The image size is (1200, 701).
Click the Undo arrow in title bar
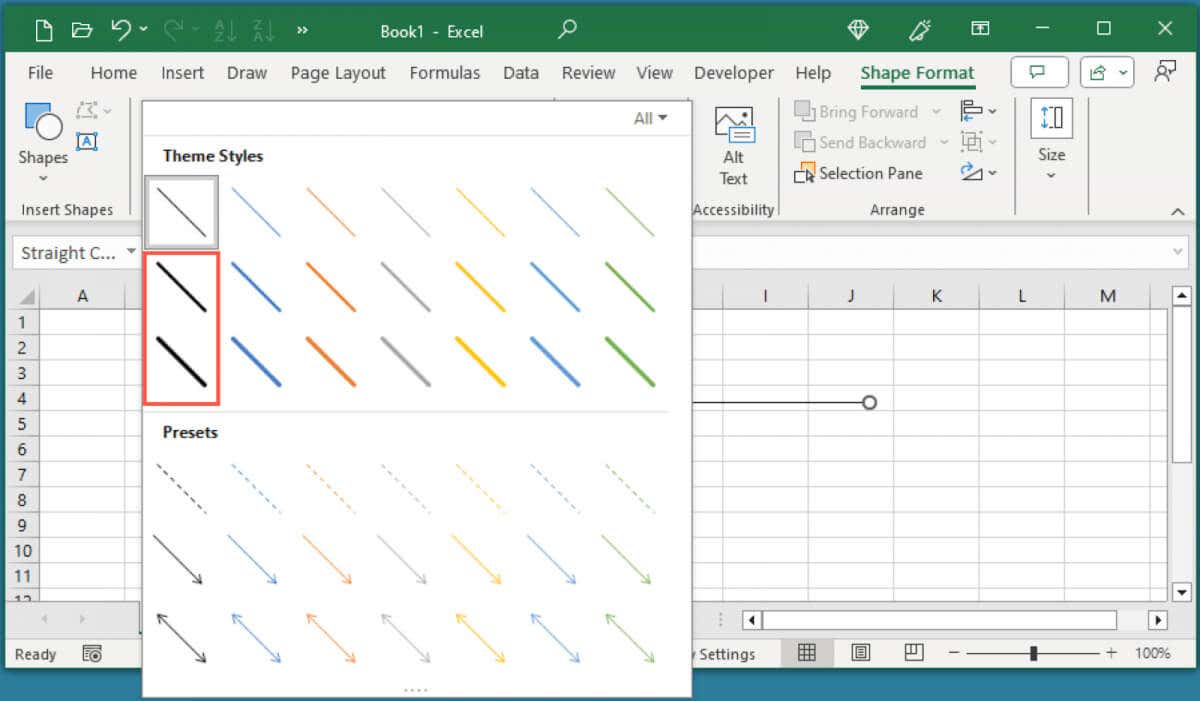(121, 31)
